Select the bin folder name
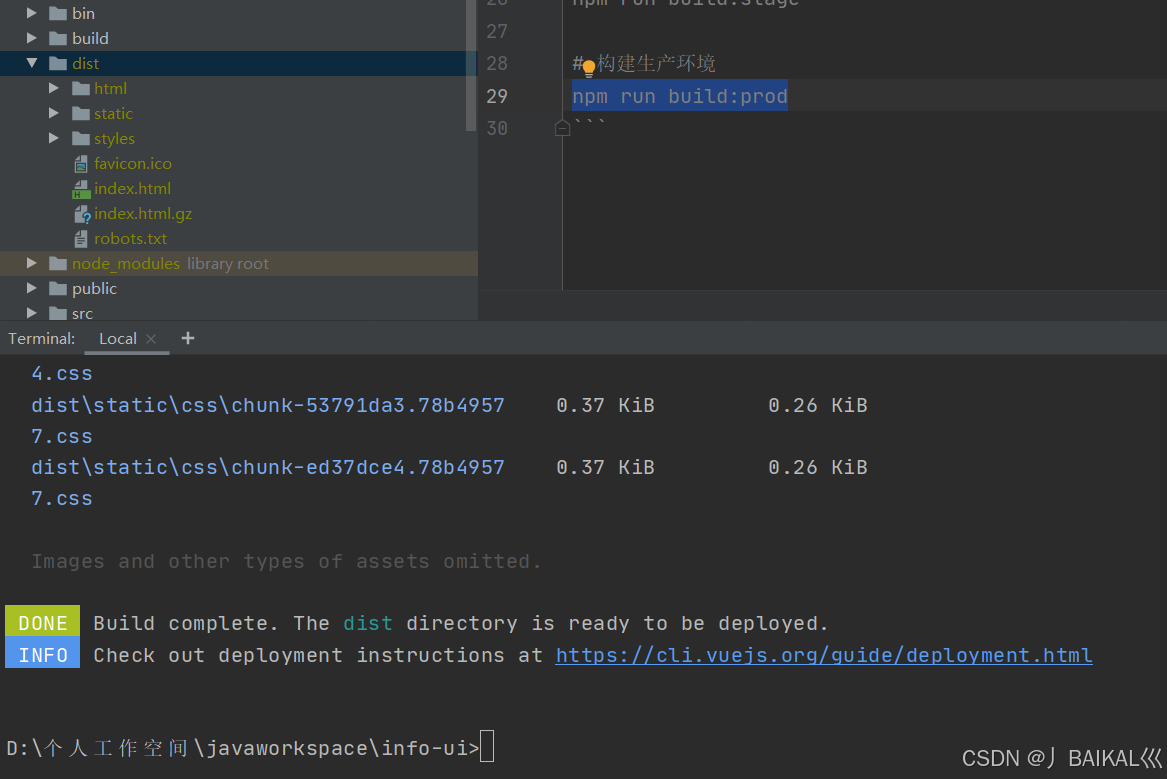 pos(83,13)
